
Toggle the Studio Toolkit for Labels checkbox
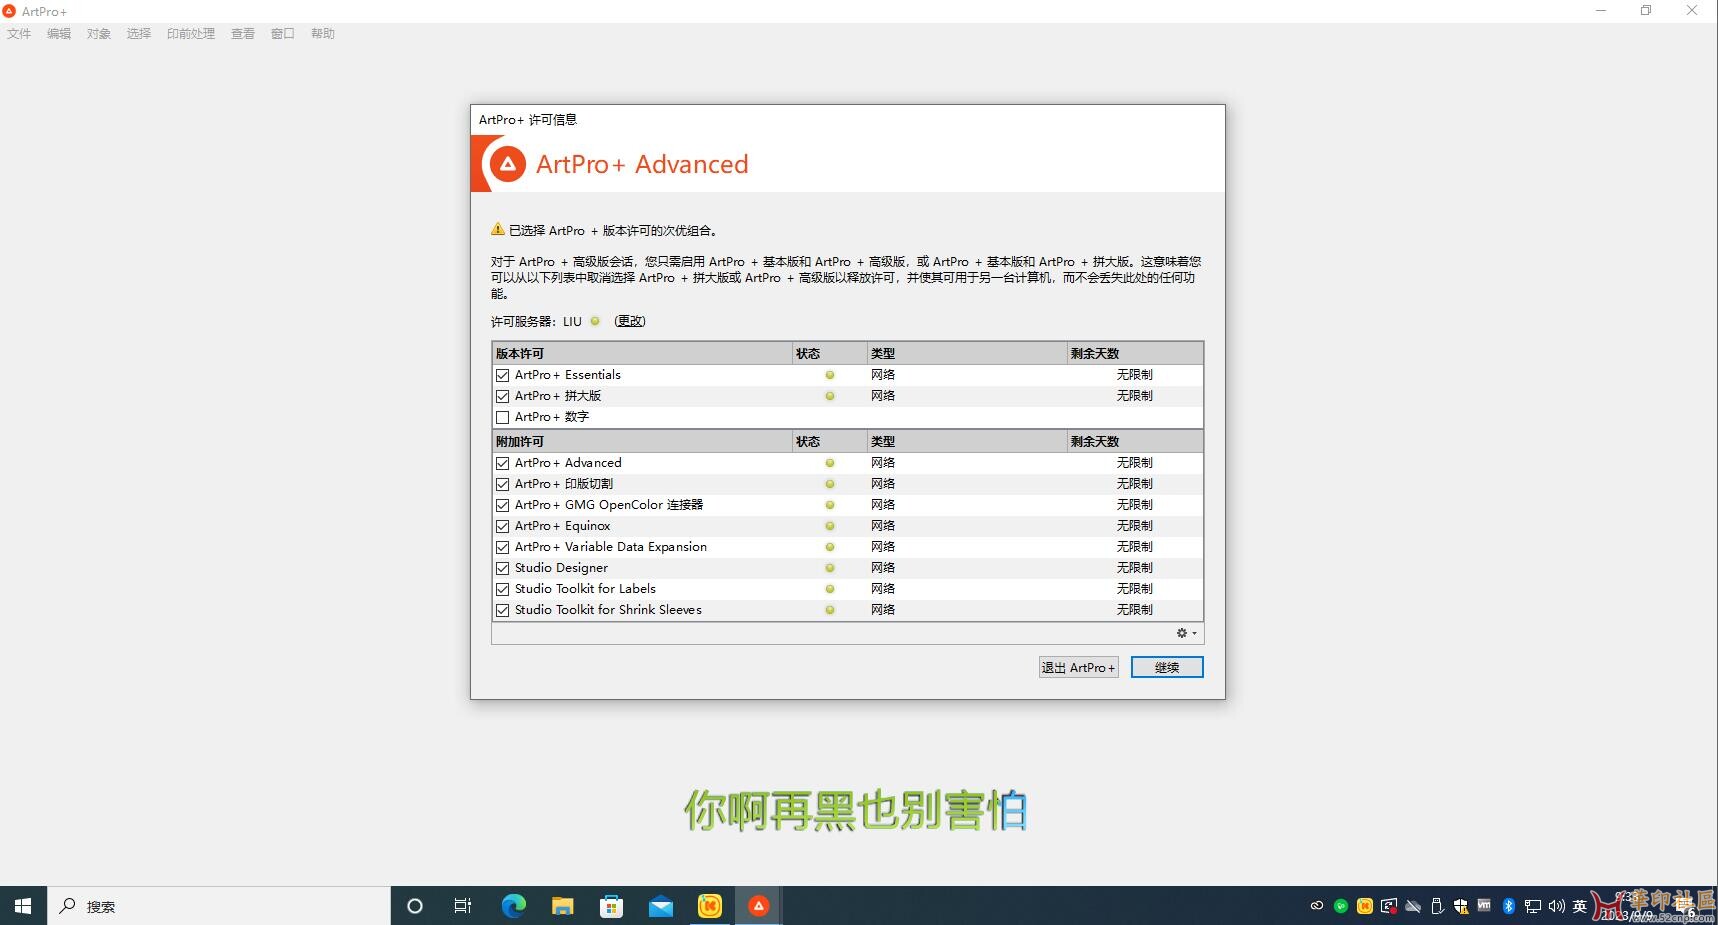click(x=503, y=589)
